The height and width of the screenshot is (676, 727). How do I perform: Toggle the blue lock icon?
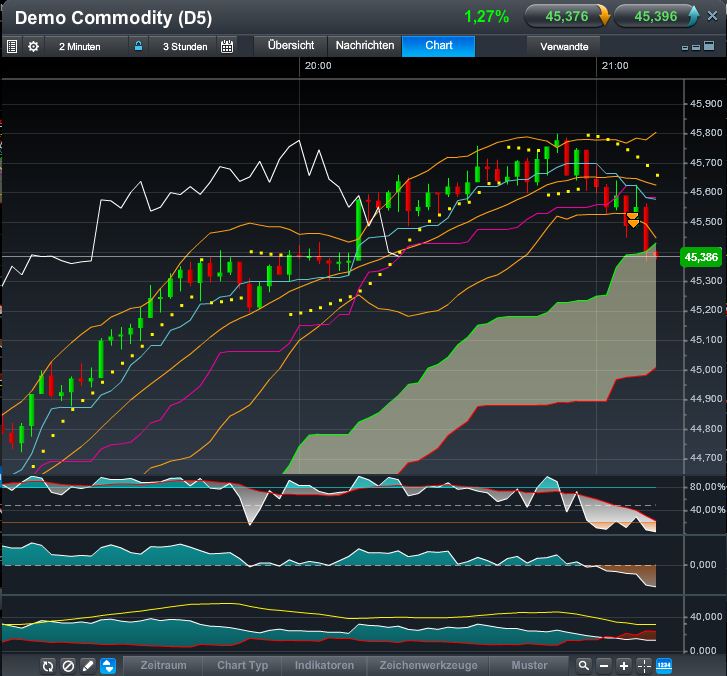(x=138, y=46)
